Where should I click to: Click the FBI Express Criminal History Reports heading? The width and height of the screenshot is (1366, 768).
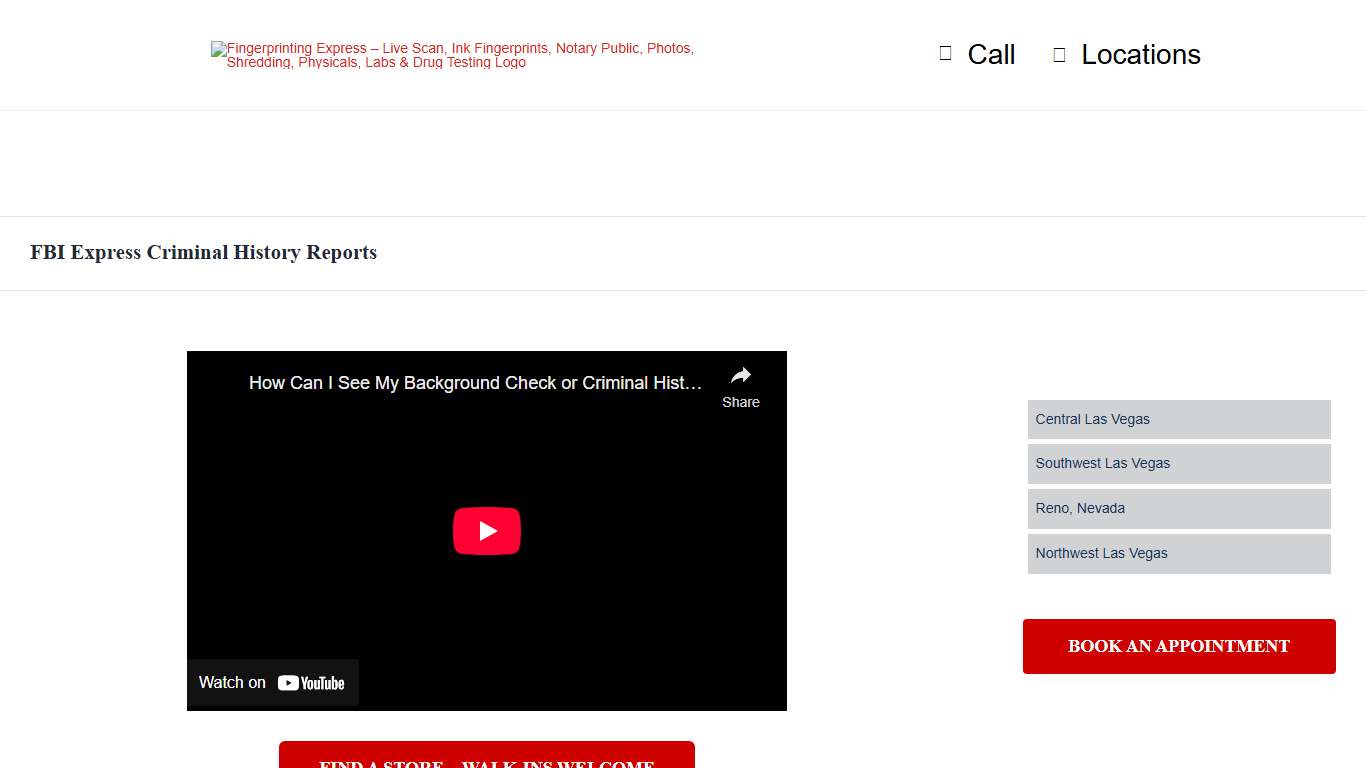[203, 253]
